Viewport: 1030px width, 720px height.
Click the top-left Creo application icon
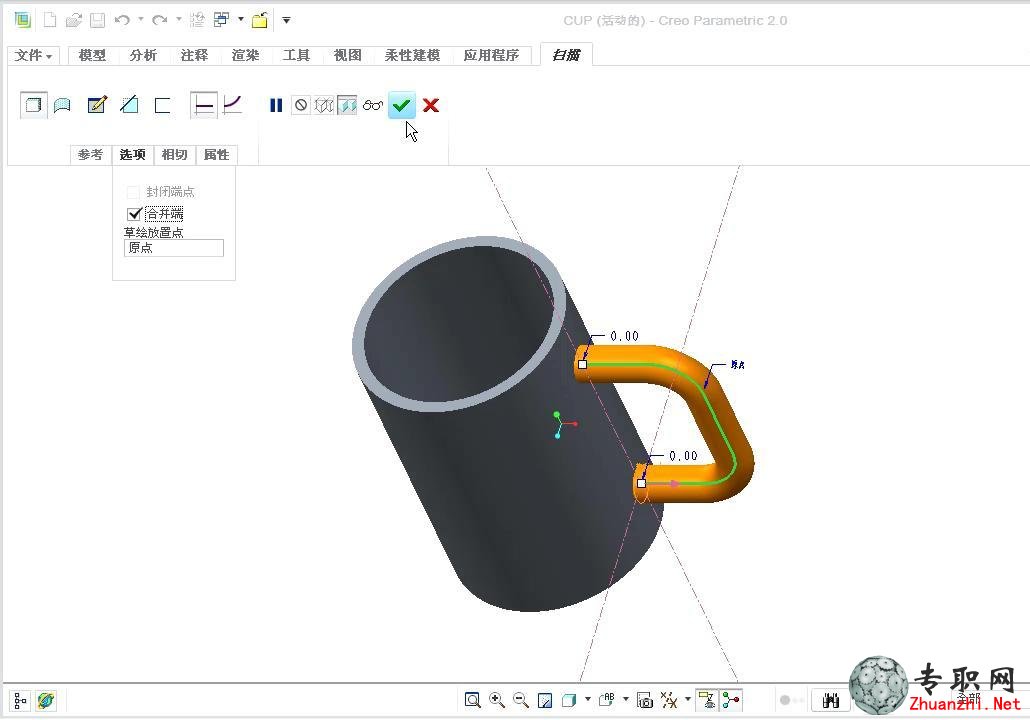(x=23, y=20)
